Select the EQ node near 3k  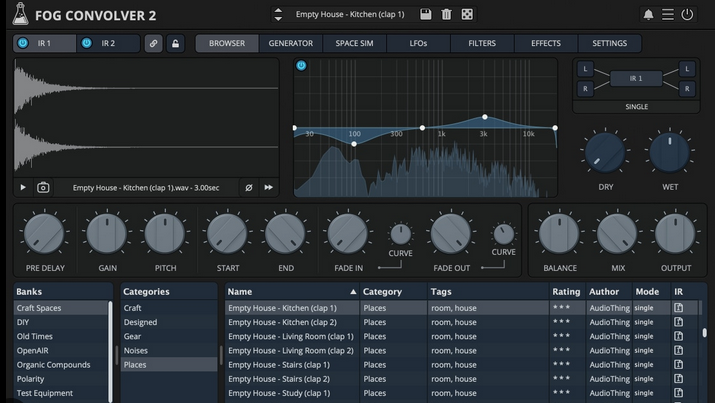pyautogui.click(x=485, y=117)
